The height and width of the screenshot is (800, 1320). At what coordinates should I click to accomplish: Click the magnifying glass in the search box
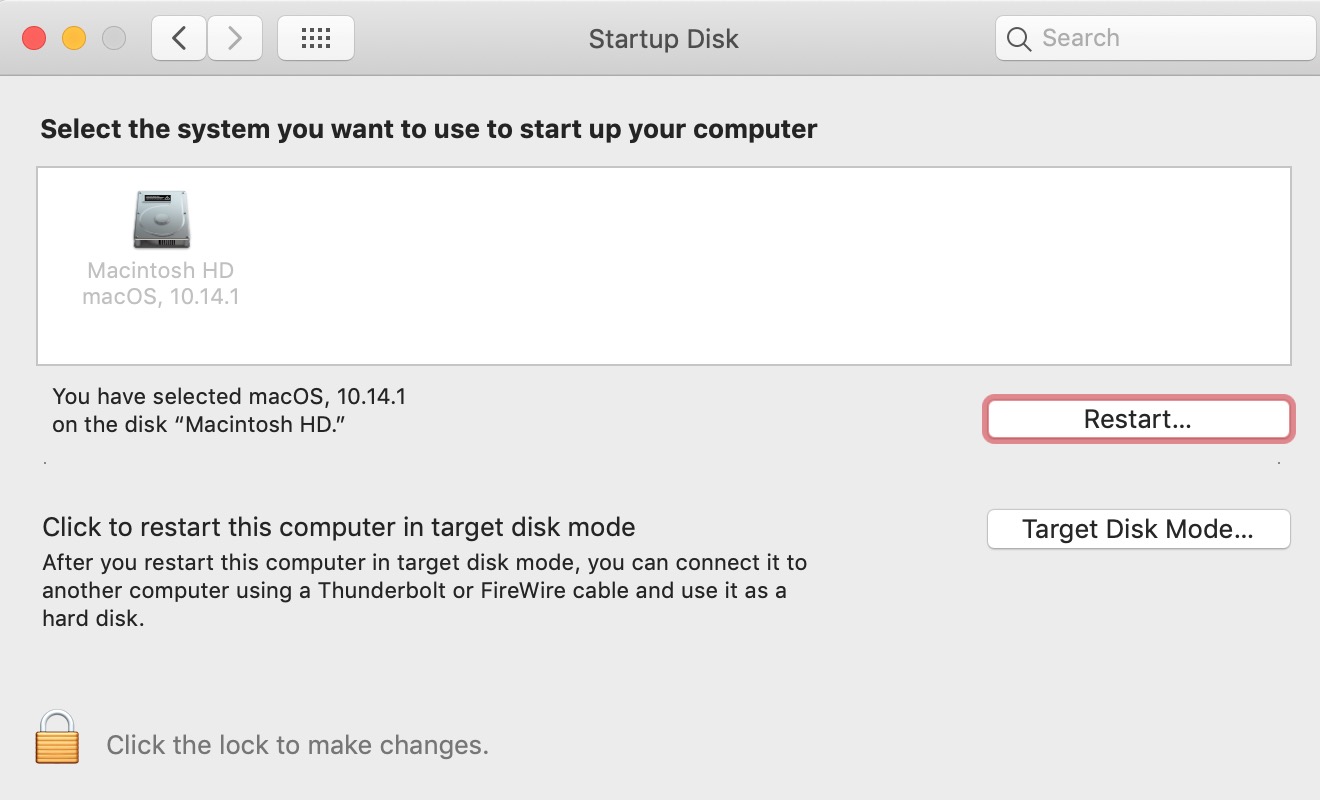click(1019, 39)
